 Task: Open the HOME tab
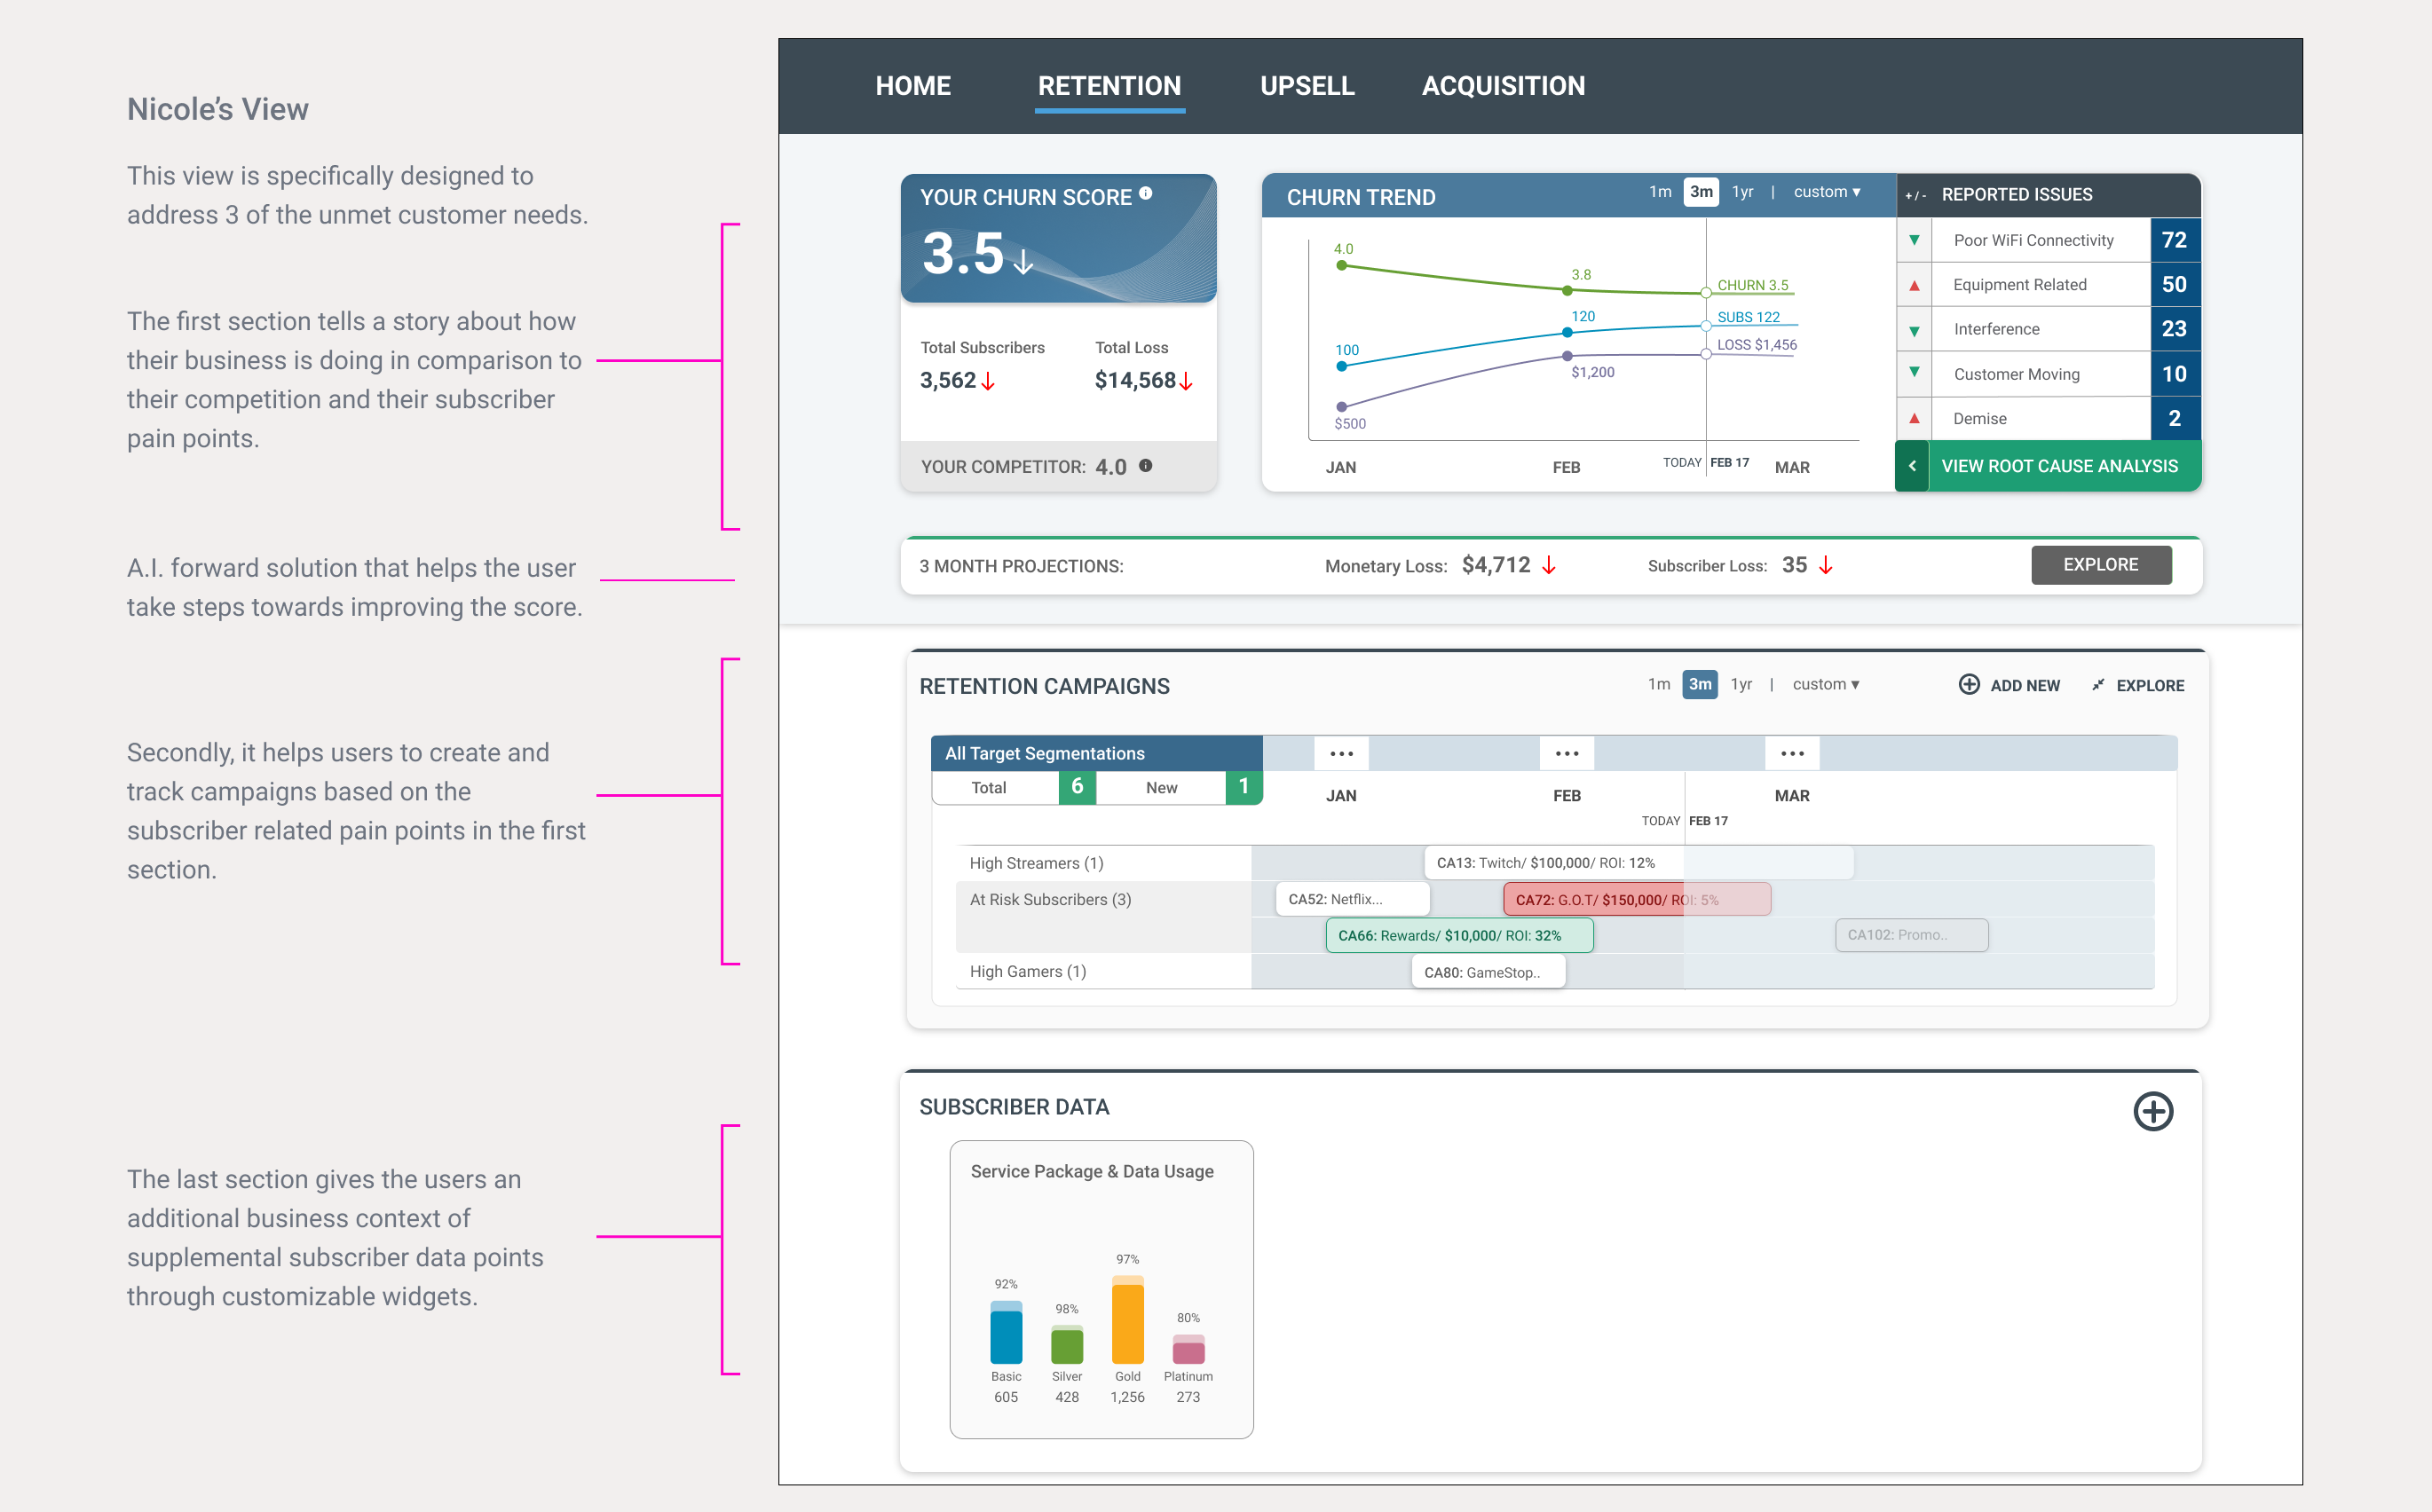(912, 86)
